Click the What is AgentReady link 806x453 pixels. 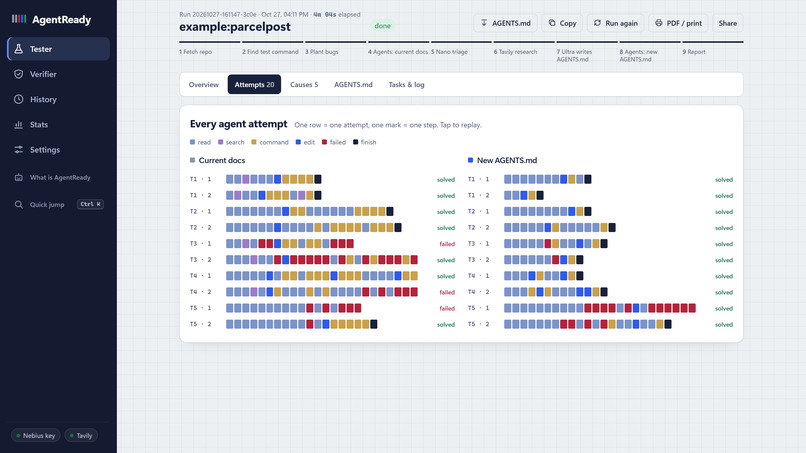[x=60, y=177]
